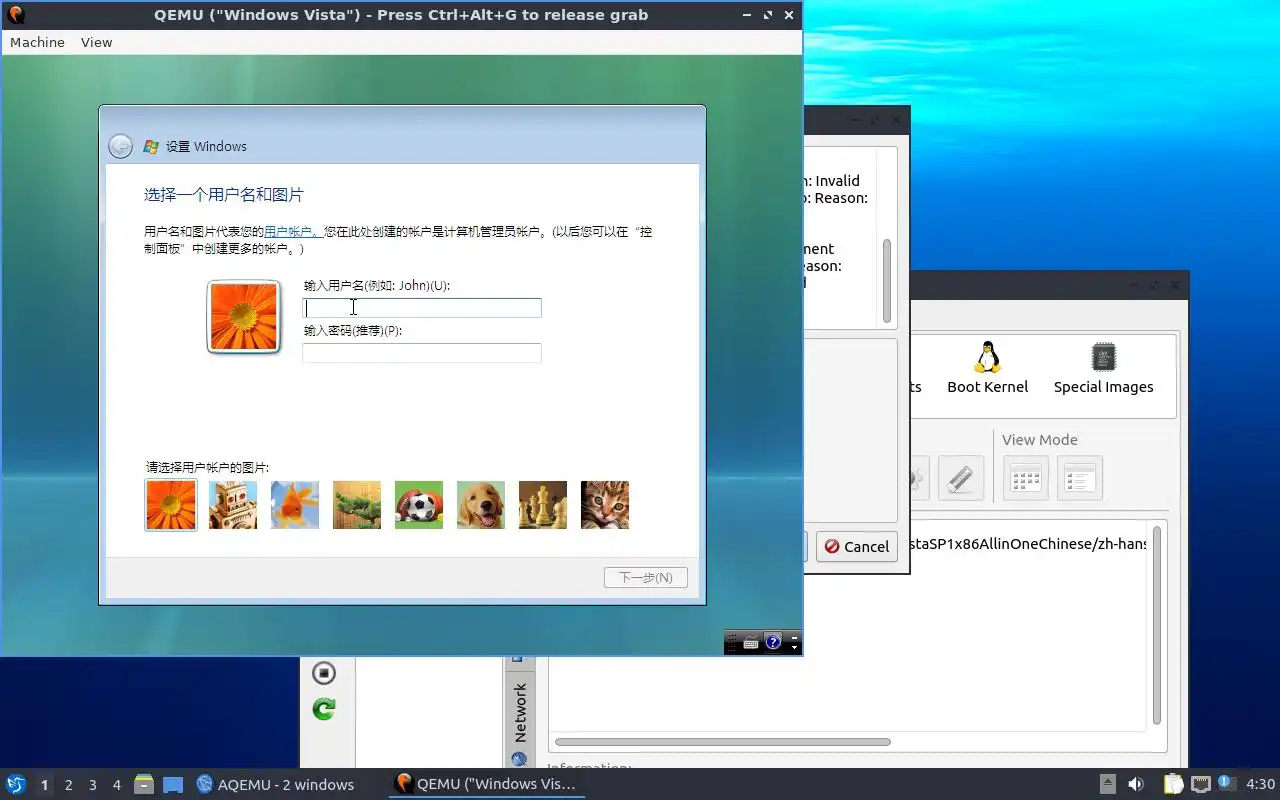Viewport: 1280px width, 800px height.
Task: Select the chess pieces account picture
Action: coord(543,505)
